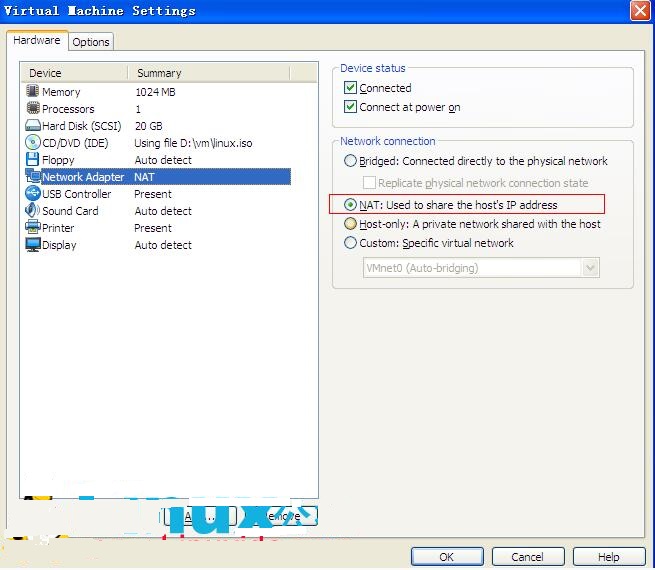Select the Display row label
Image resolution: width=655 pixels, height=570 pixels.
coord(59,245)
